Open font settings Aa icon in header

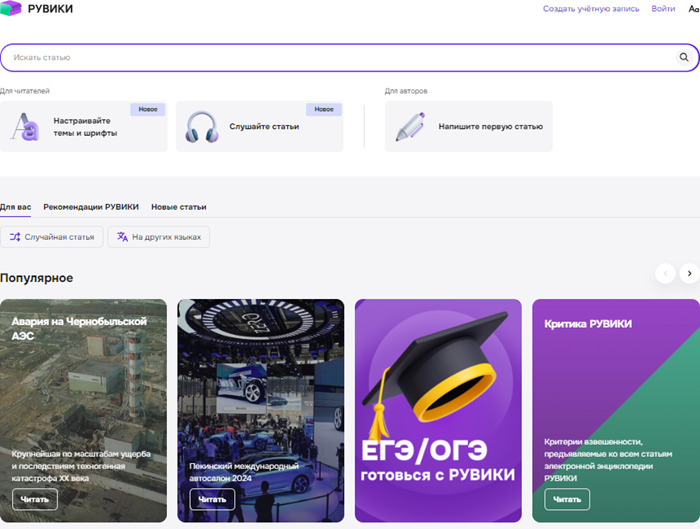pyautogui.click(x=694, y=8)
